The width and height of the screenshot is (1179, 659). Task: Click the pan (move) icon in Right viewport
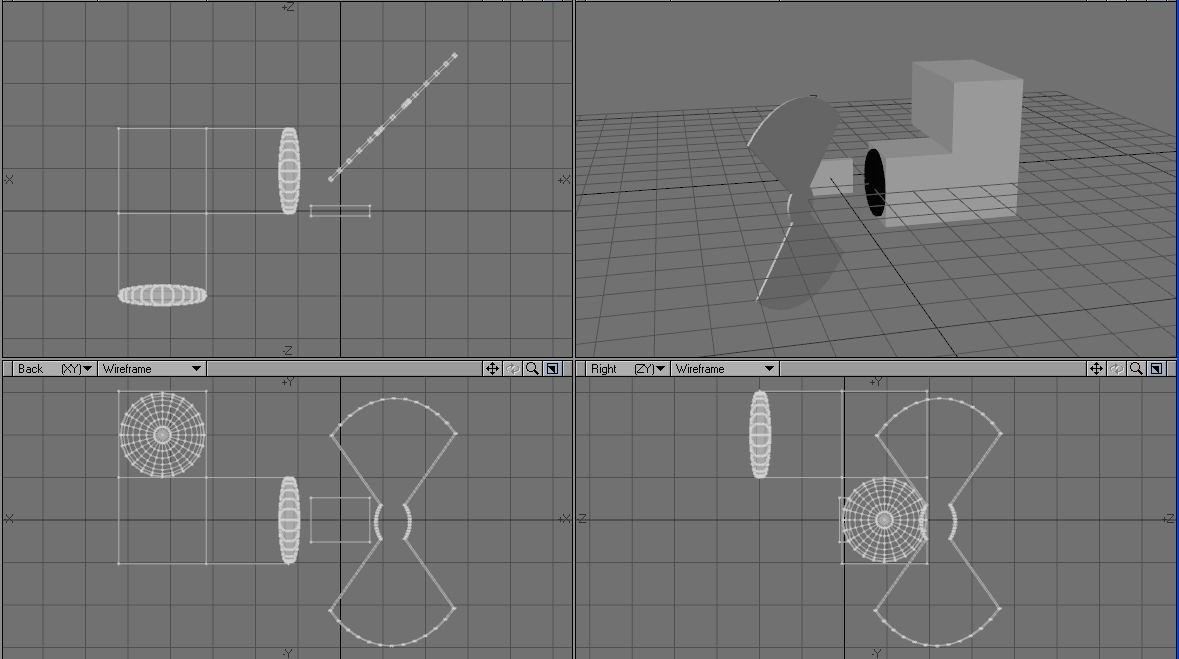pyautogui.click(x=1096, y=369)
